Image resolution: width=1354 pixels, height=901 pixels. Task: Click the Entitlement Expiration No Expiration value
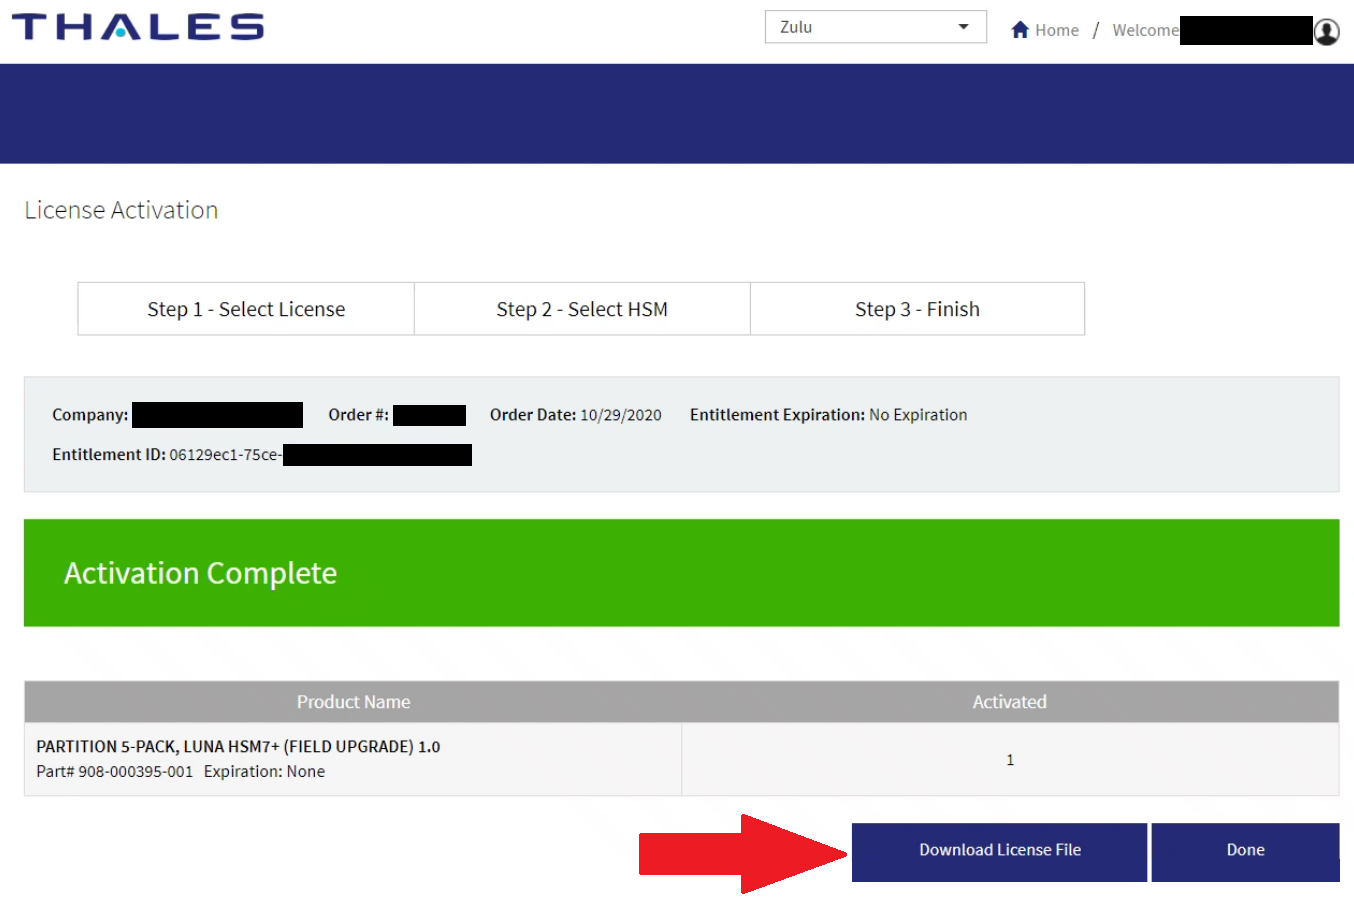pos(918,415)
